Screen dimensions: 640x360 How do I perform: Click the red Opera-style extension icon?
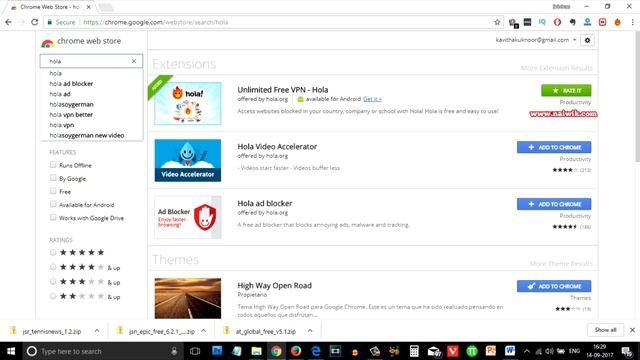coord(557,22)
